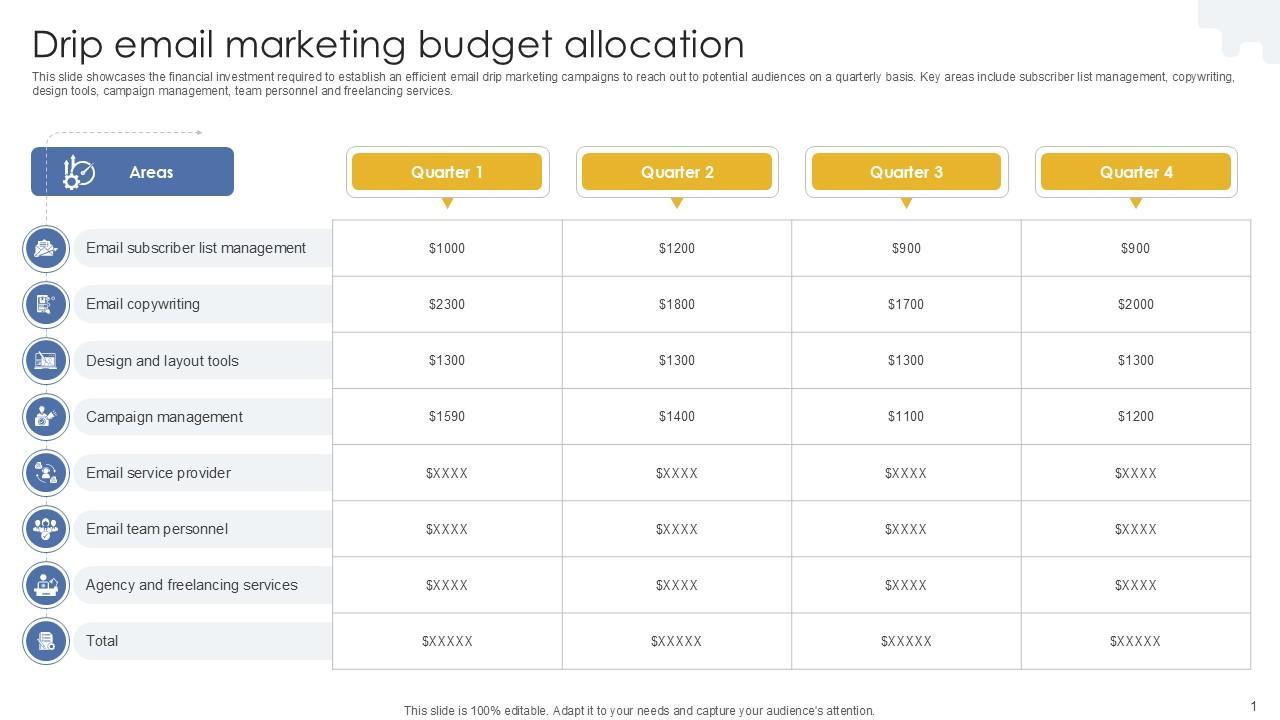Click the yellow arrow below Quarter 1
This screenshot has height=720, width=1280.
[x=447, y=203]
